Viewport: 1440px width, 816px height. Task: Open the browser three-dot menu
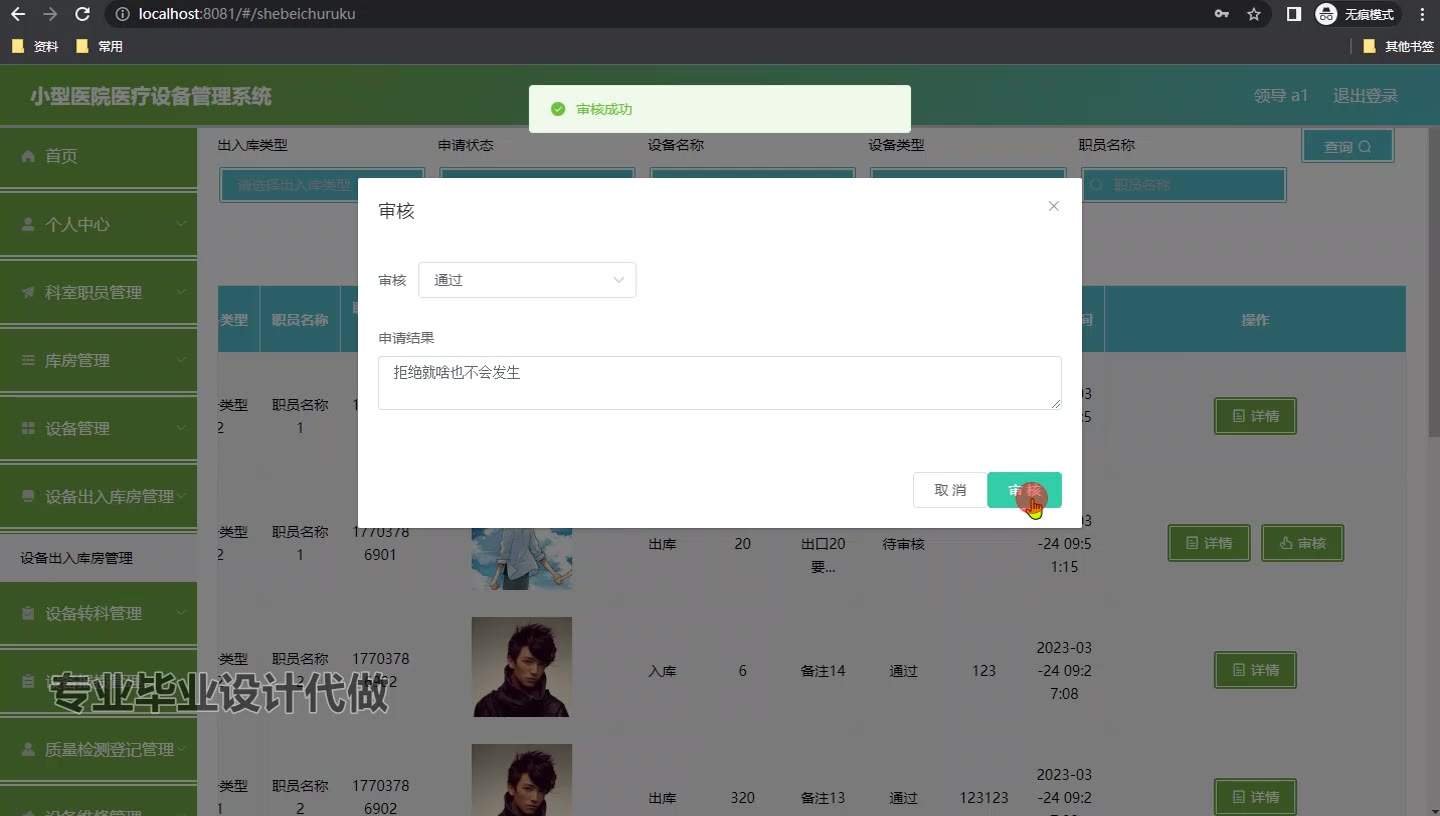coord(1422,14)
